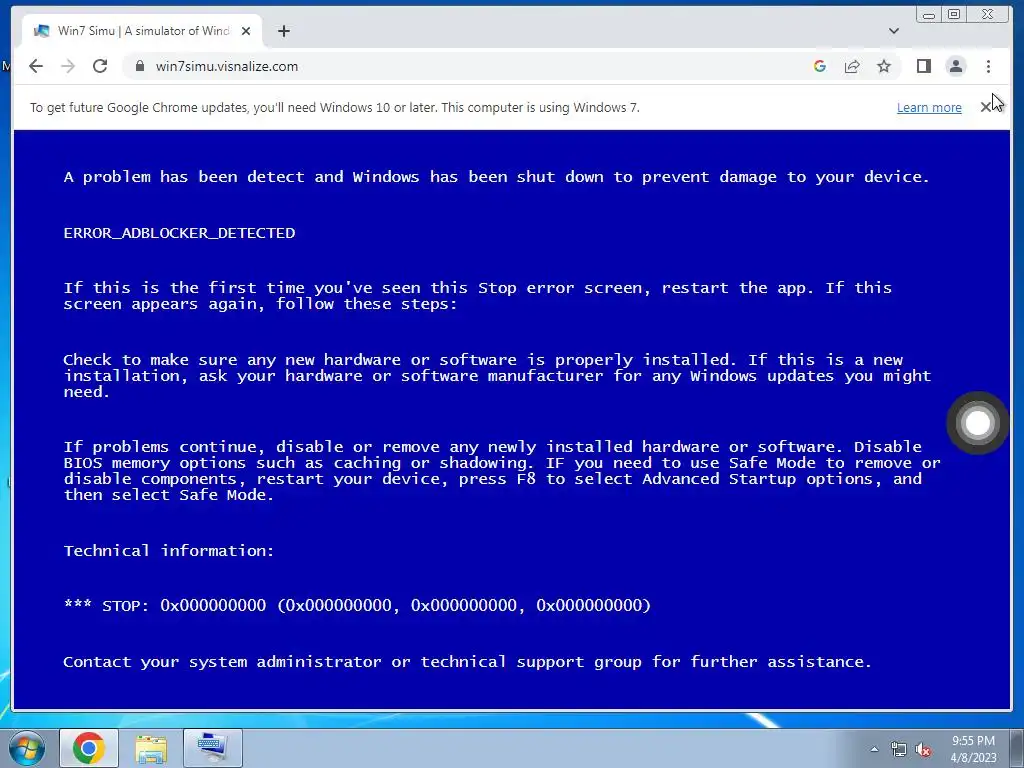This screenshot has width=1024, height=768.
Task: Share this page using the share icon
Action: [x=852, y=66]
